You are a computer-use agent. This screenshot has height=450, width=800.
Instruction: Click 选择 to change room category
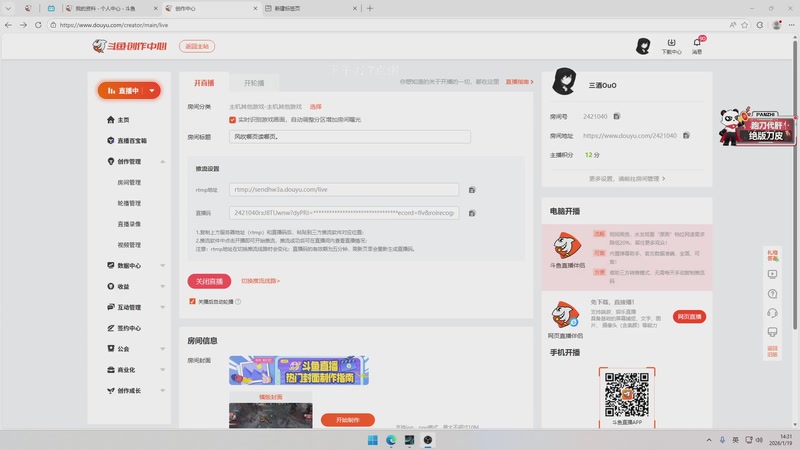click(316, 107)
